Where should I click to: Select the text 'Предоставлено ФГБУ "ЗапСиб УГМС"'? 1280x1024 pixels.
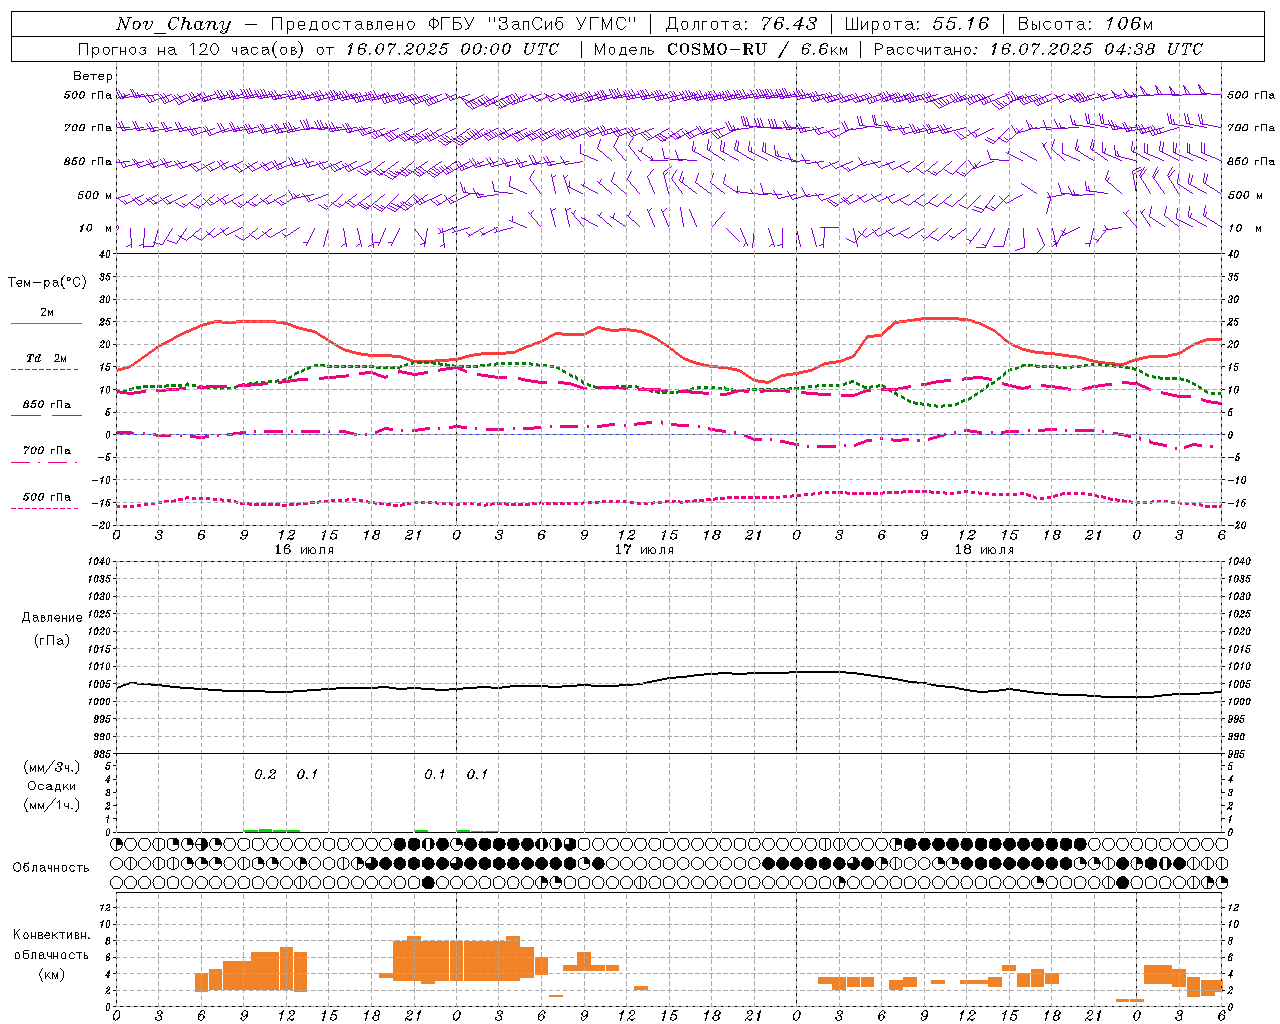pos(454,24)
